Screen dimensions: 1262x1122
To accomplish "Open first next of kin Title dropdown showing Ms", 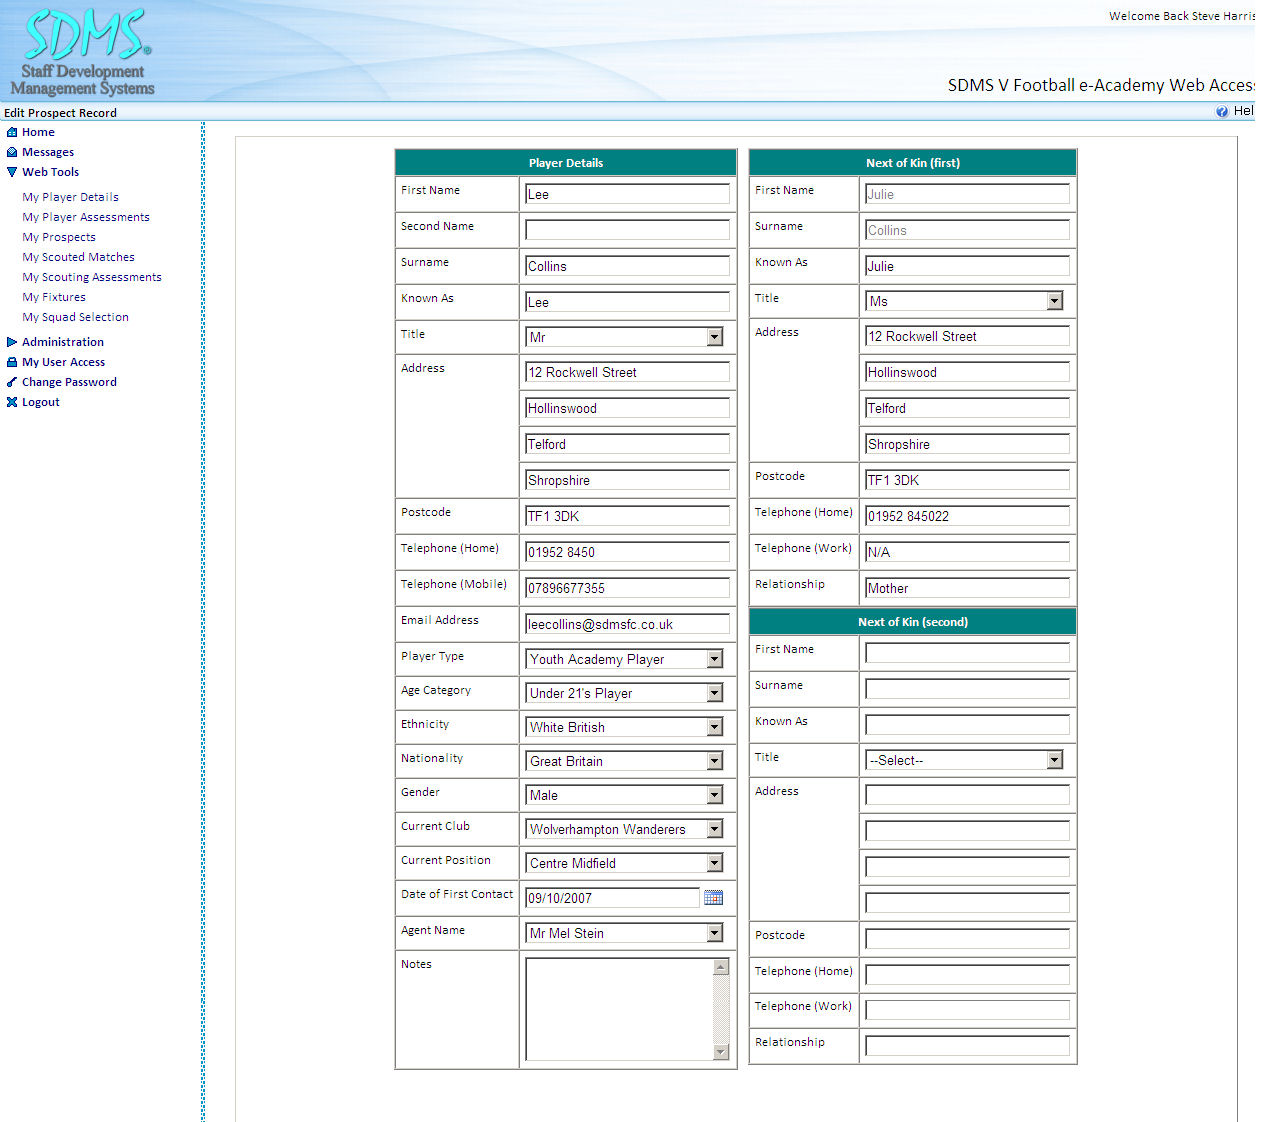I will (965, 301).
